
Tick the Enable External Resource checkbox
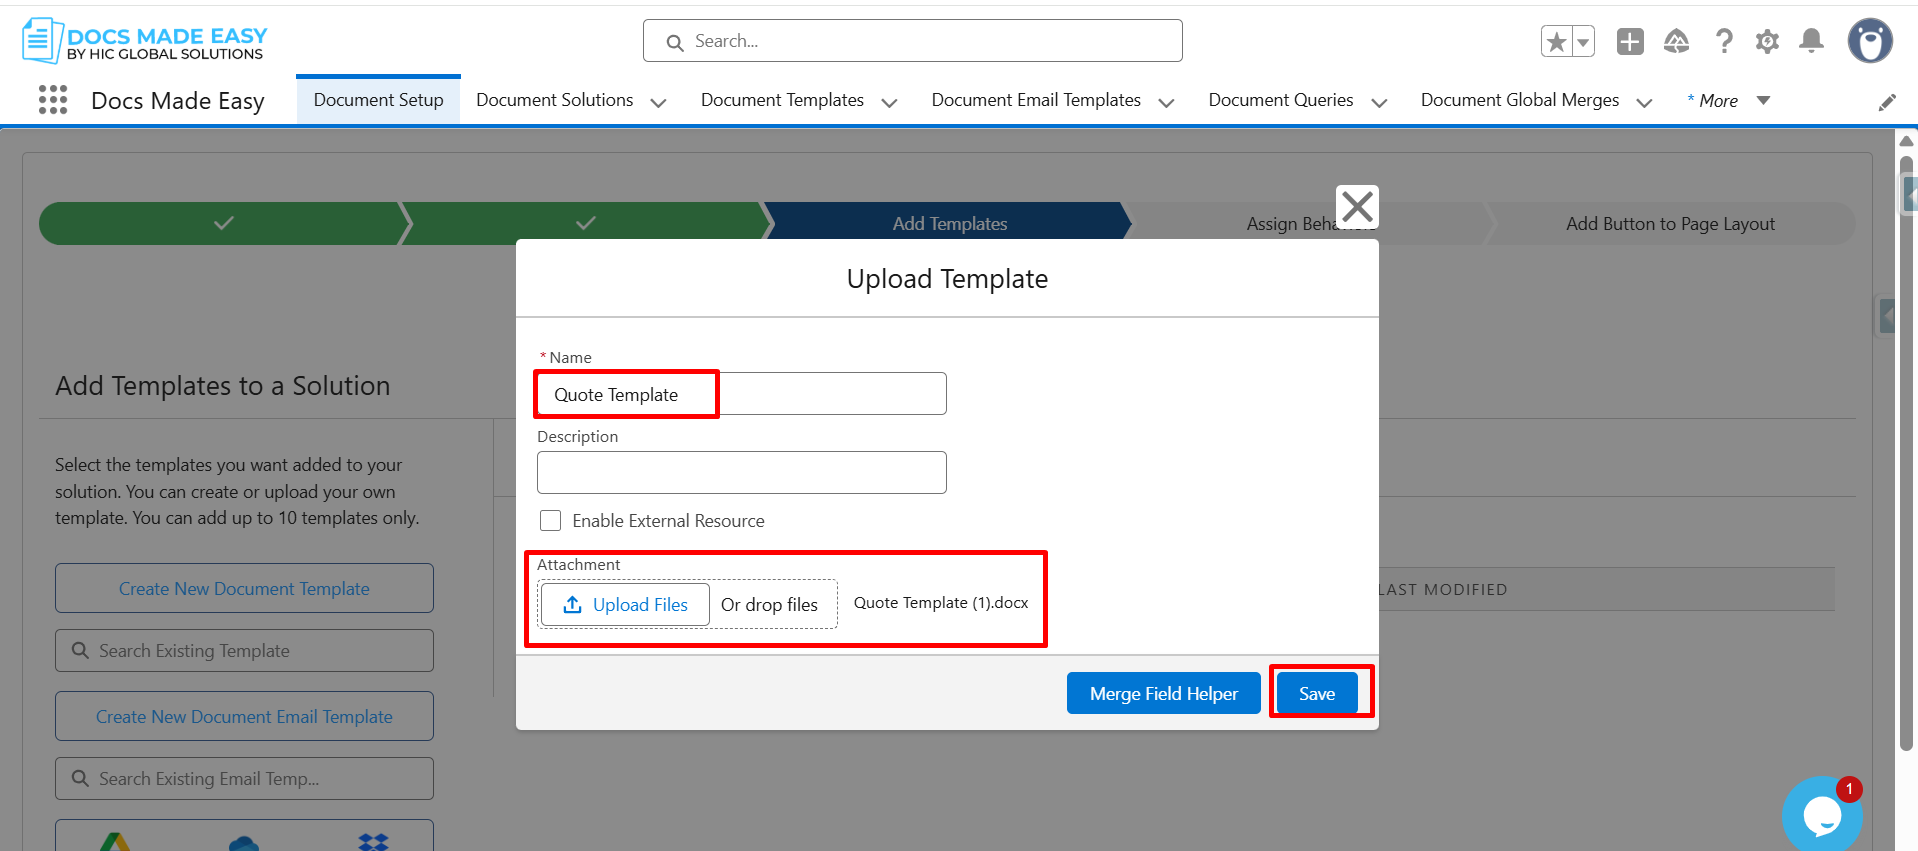coord(550,520)
